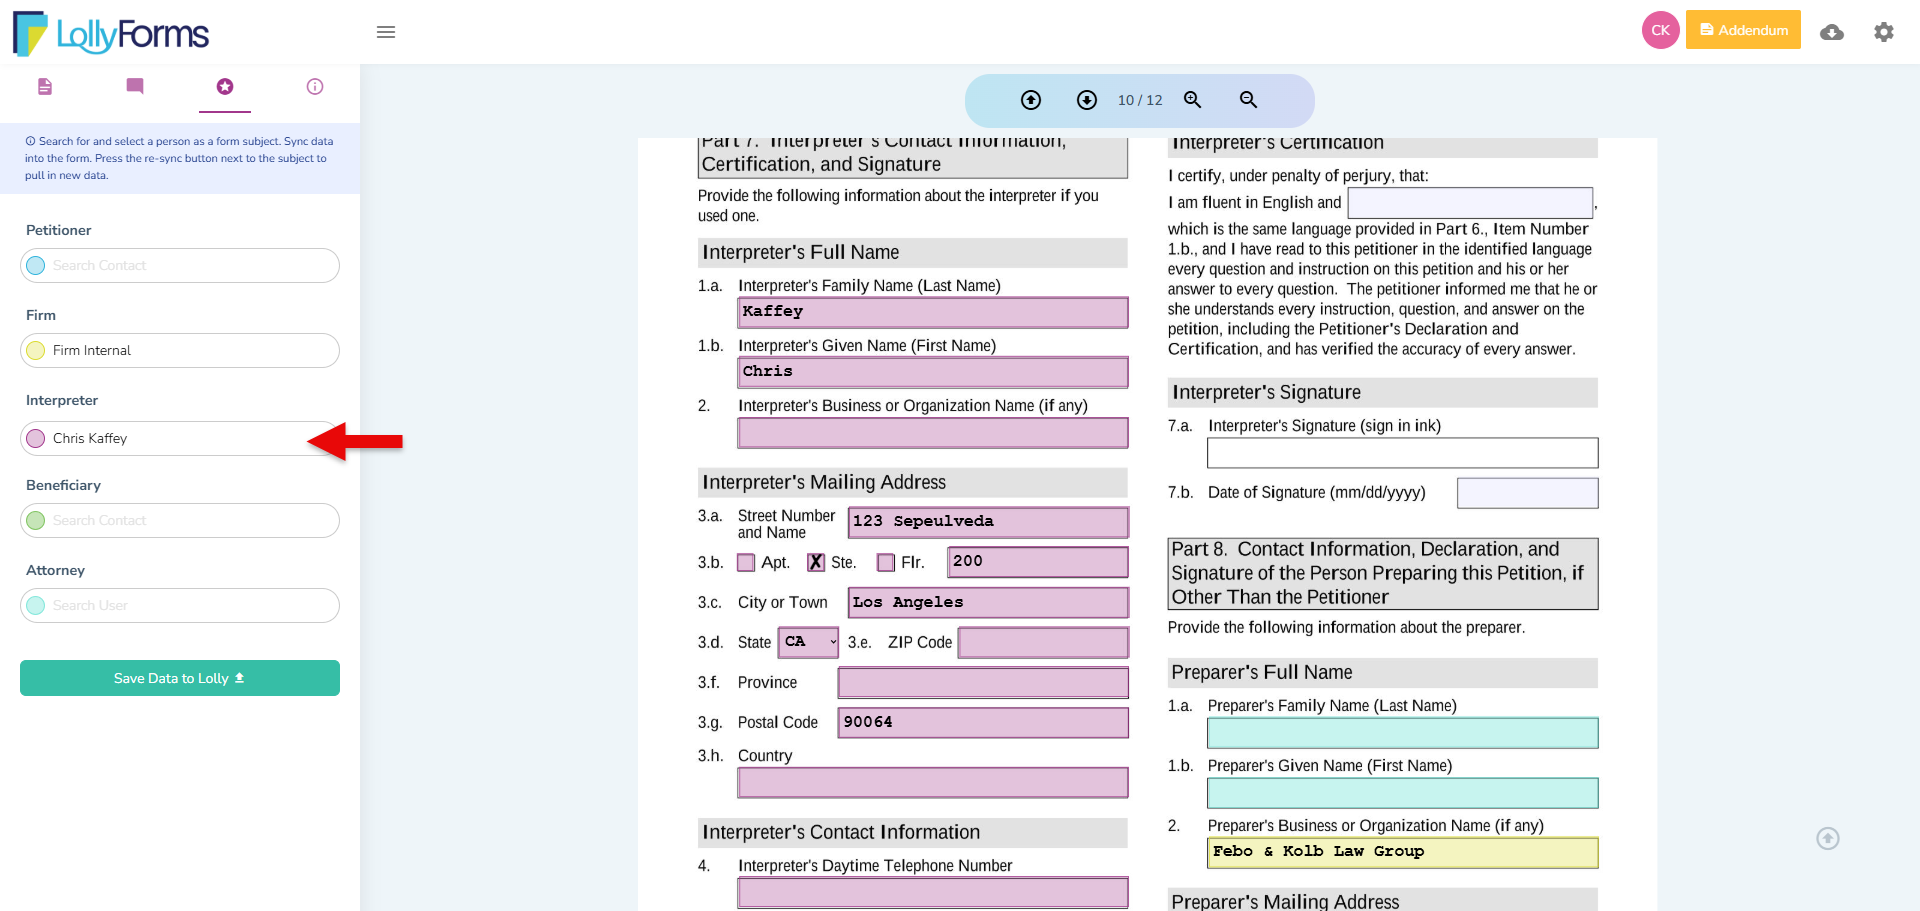Click the Addendum button
Image resolution: width=1920 pixels, height=911 pixels.
tap(1743, 30)
